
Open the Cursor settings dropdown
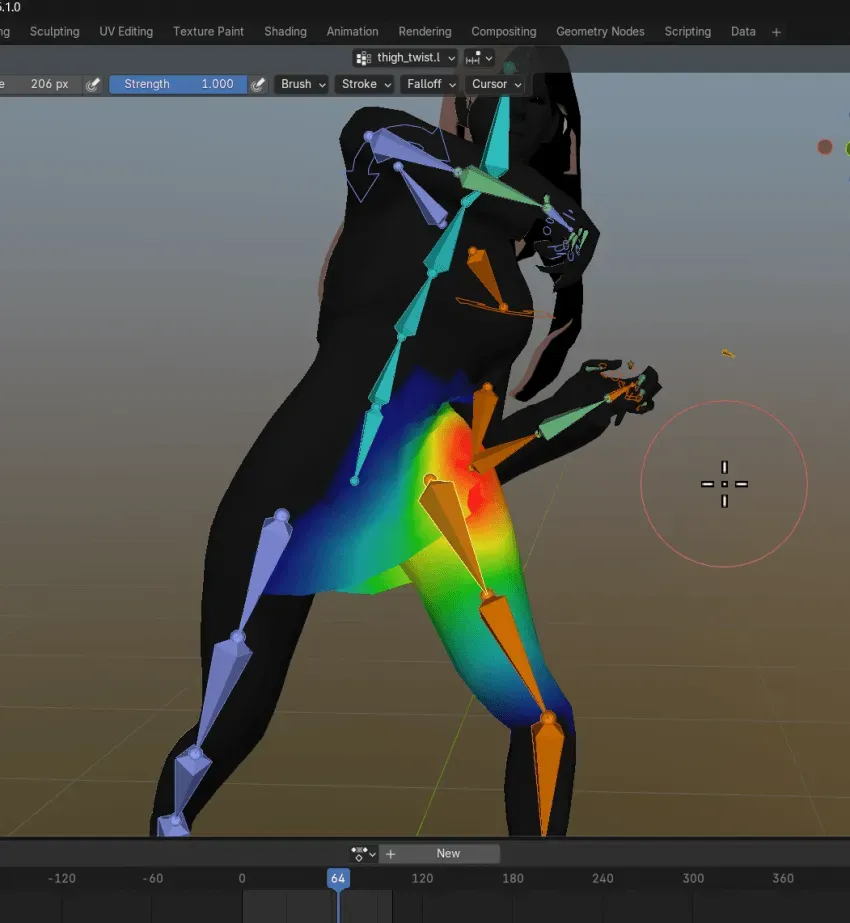tap(496, 84)
